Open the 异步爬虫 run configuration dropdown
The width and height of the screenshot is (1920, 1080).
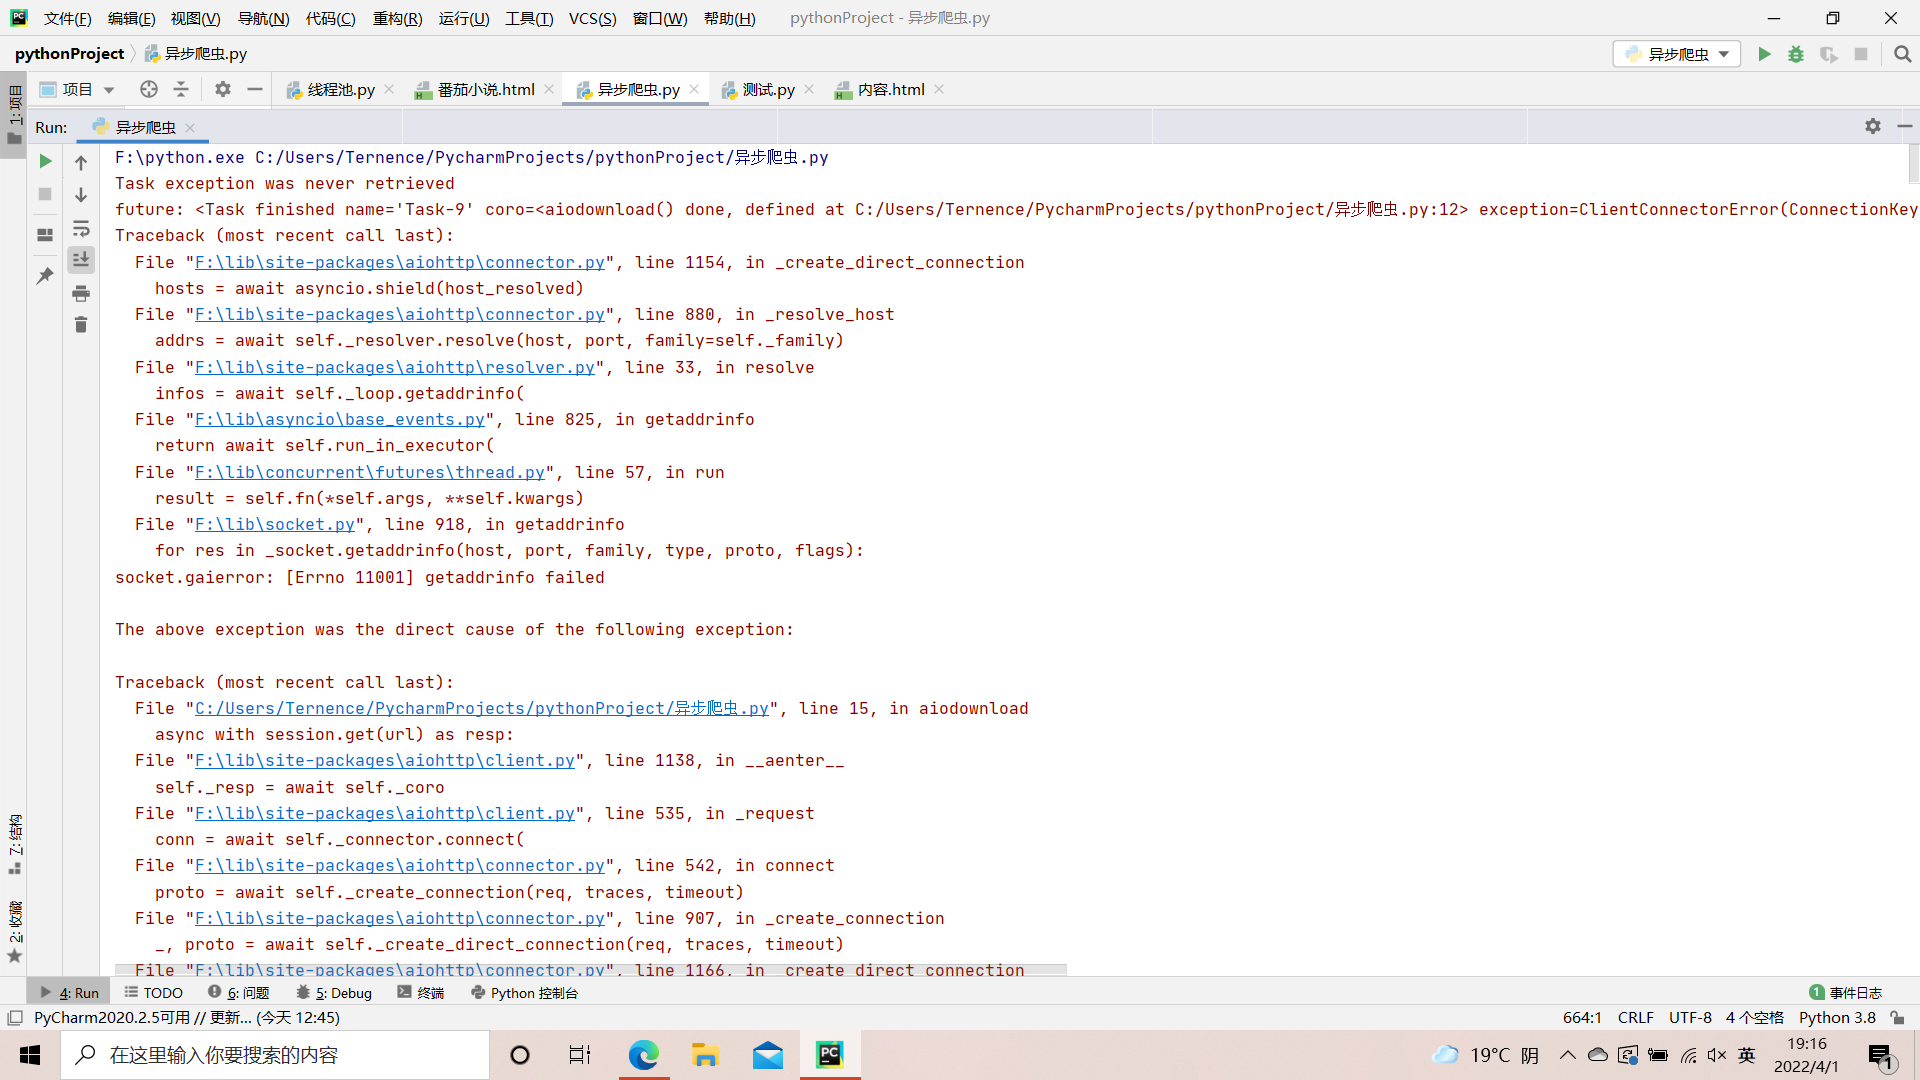pyautogui.click(x=1677, y=54)
